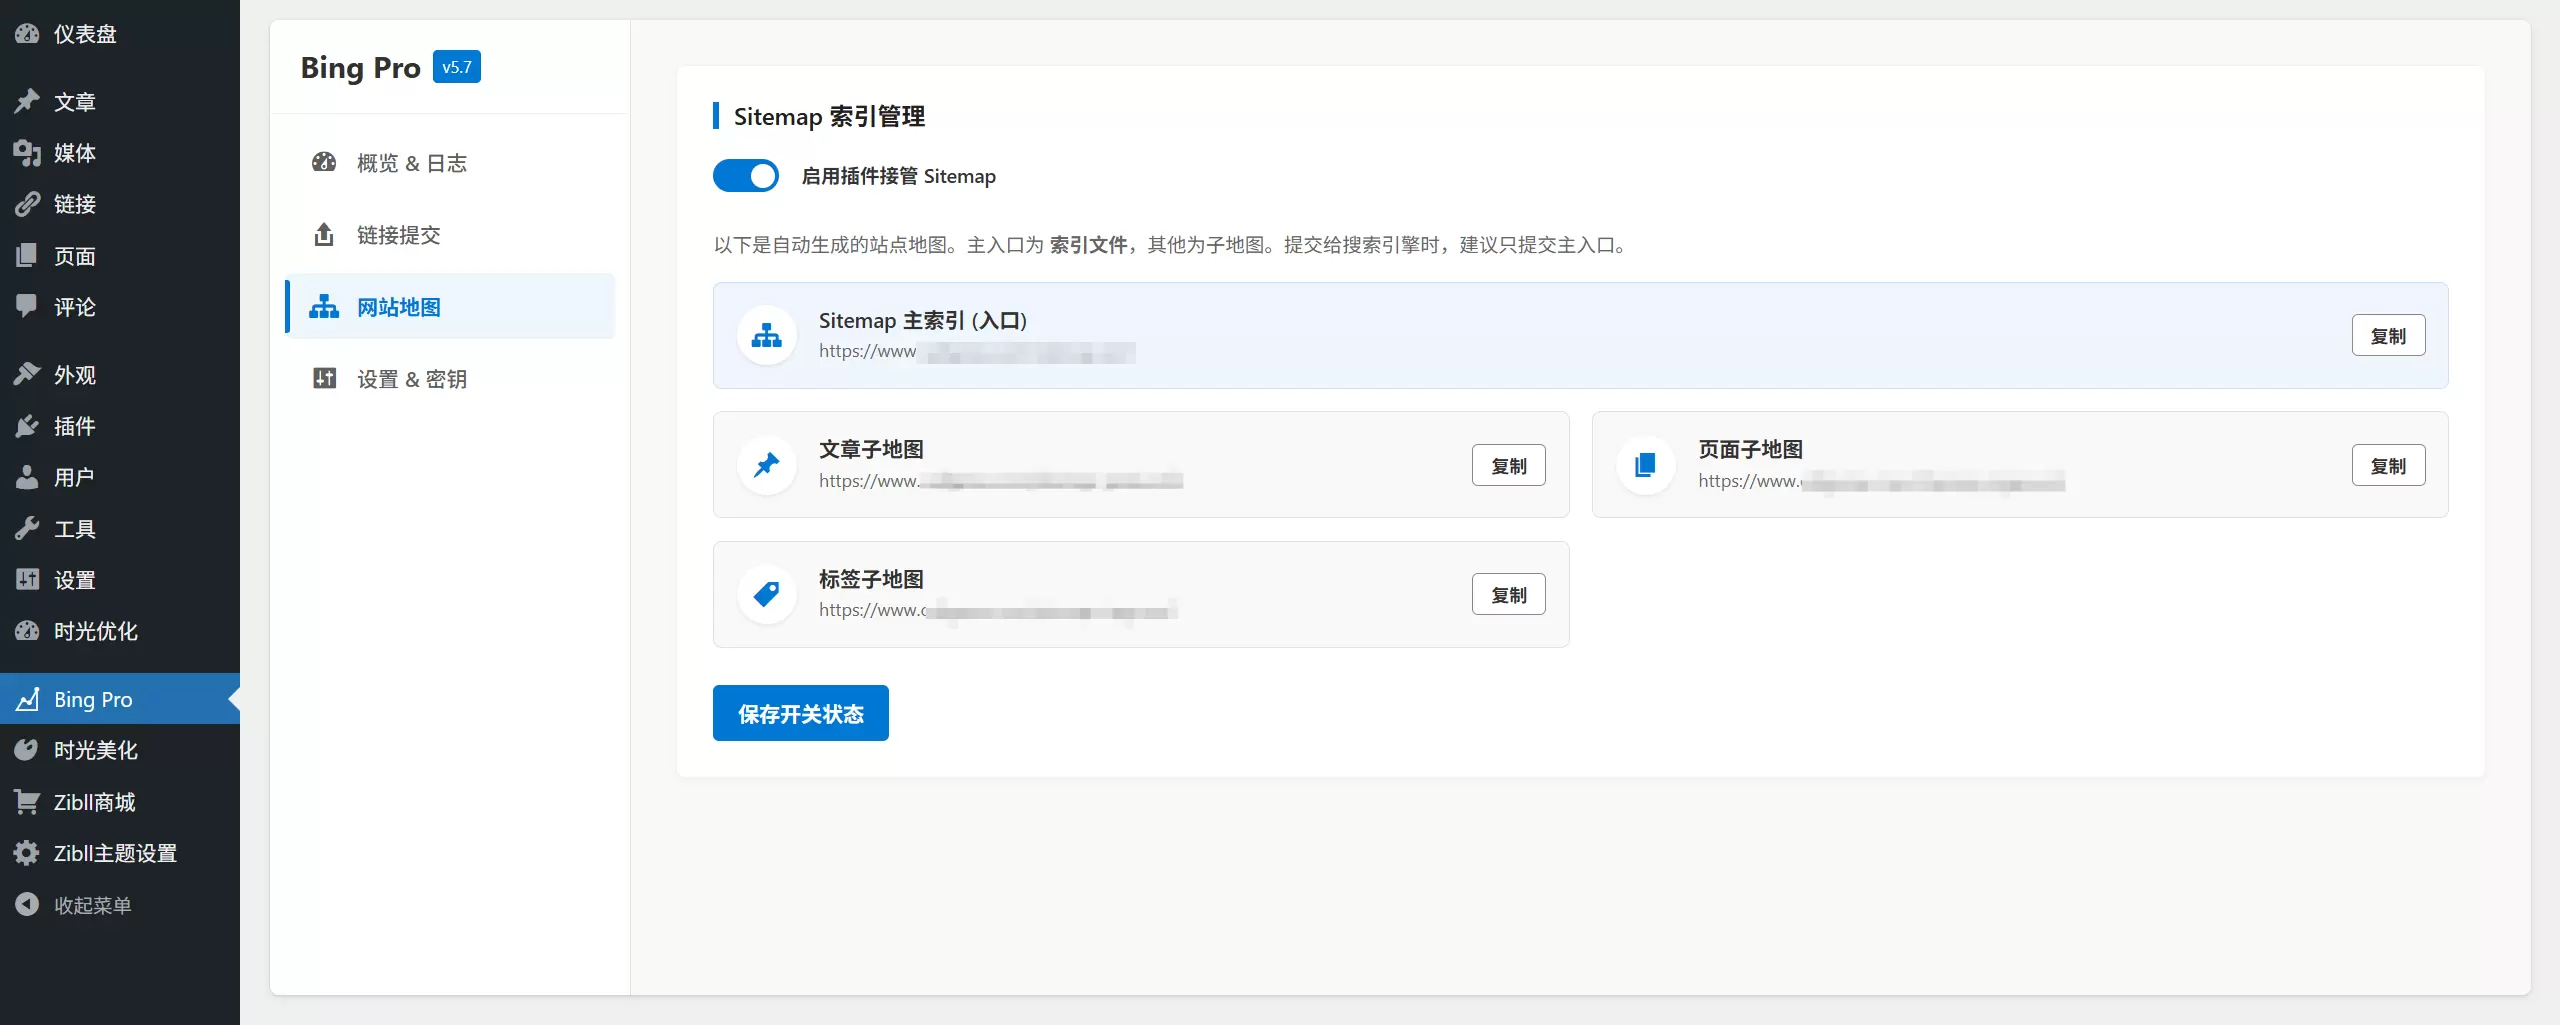Click the tag icon in 标签子地图 card
Image resolution: width=2560 pixels, height=1025 pixels.
point(767,594)
